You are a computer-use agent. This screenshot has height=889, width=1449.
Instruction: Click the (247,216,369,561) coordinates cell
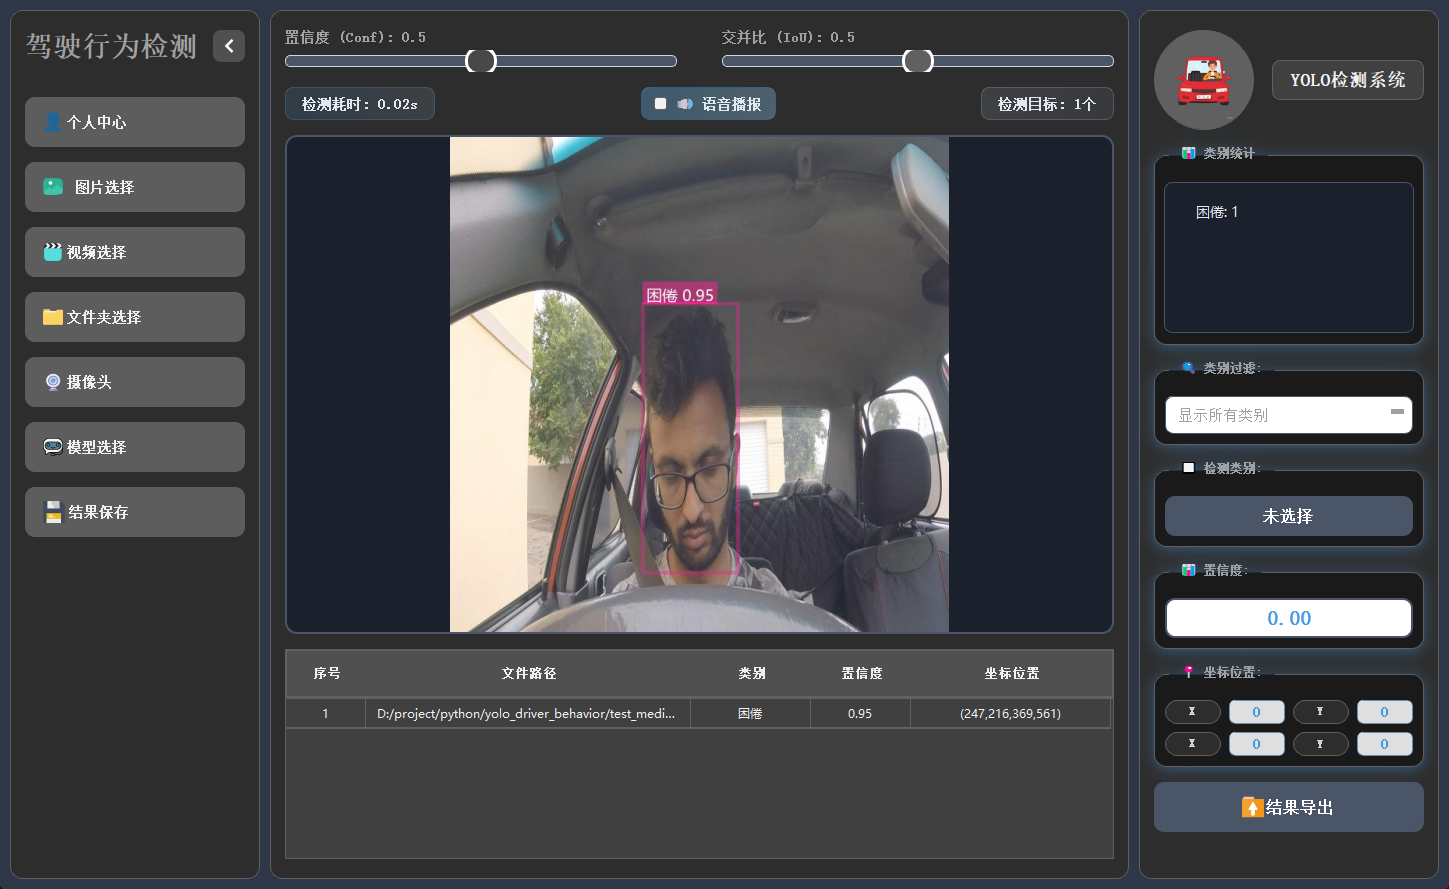pos(1010,714)
